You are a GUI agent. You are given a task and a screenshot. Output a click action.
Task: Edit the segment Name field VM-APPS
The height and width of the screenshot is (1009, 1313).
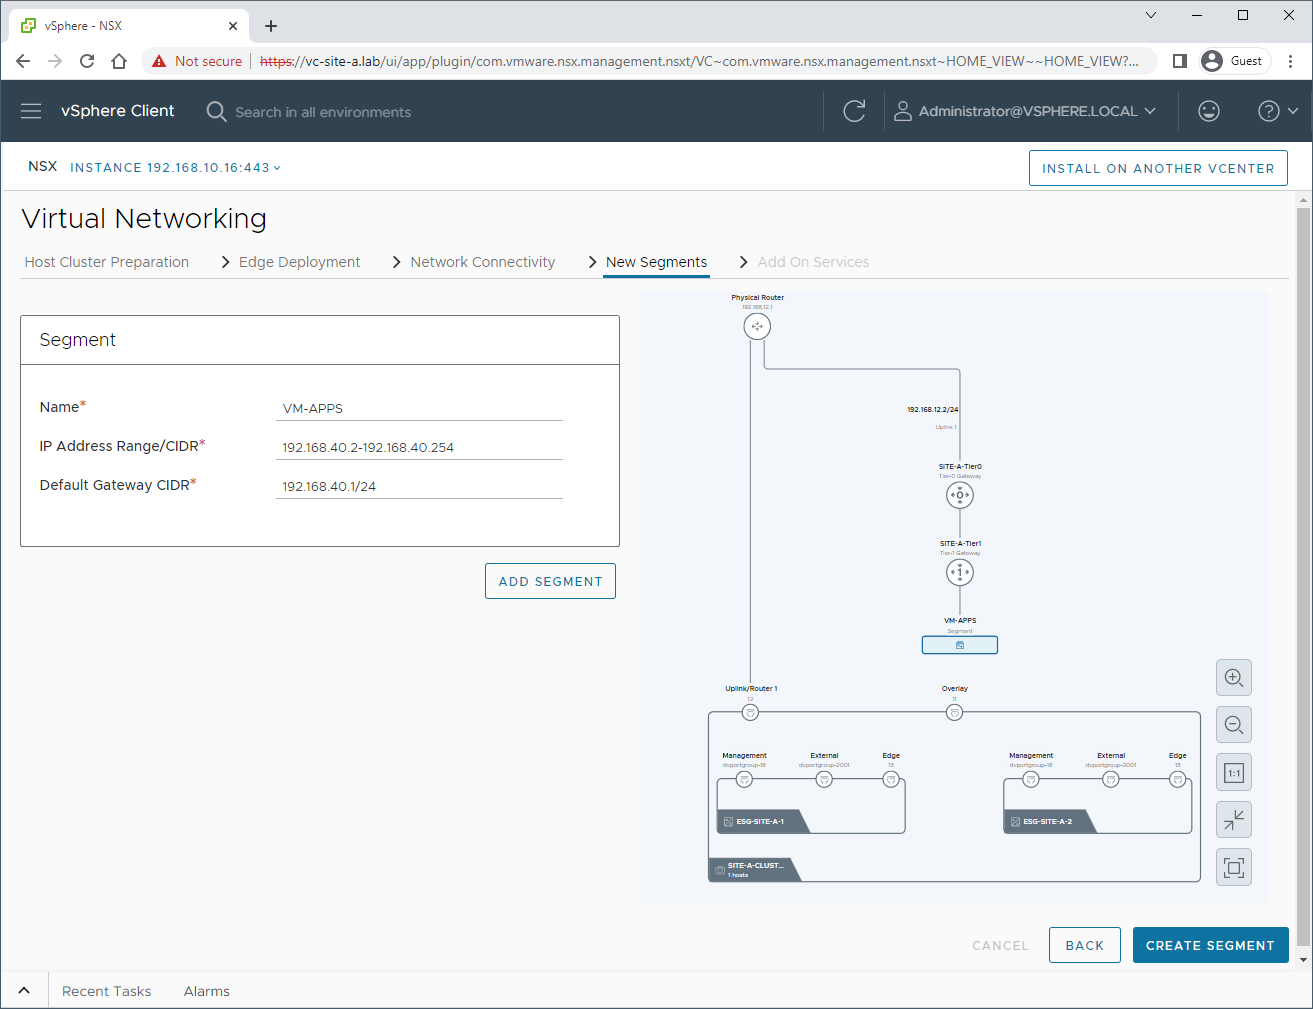click(419, 408)
